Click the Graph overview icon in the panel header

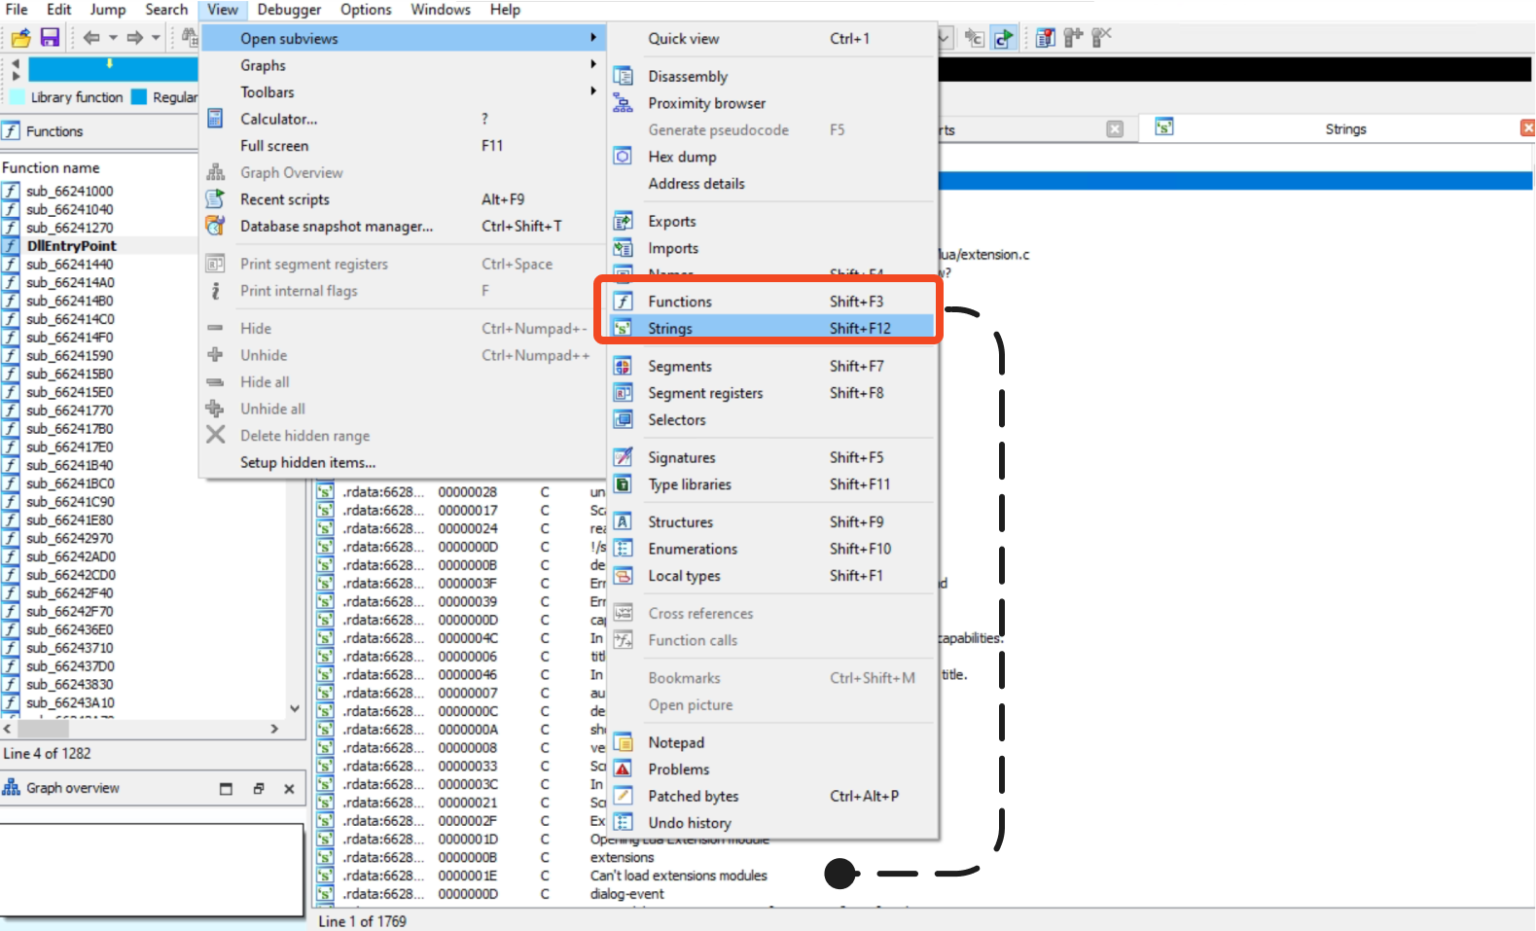pyautogui.click(x=11, y=788)
